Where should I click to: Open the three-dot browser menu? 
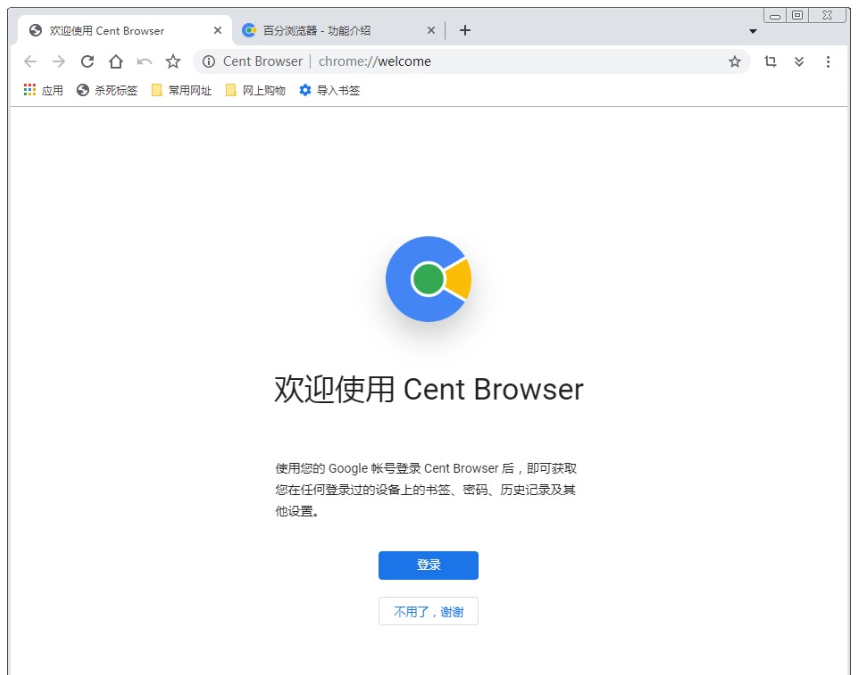[x=828, y=61]
